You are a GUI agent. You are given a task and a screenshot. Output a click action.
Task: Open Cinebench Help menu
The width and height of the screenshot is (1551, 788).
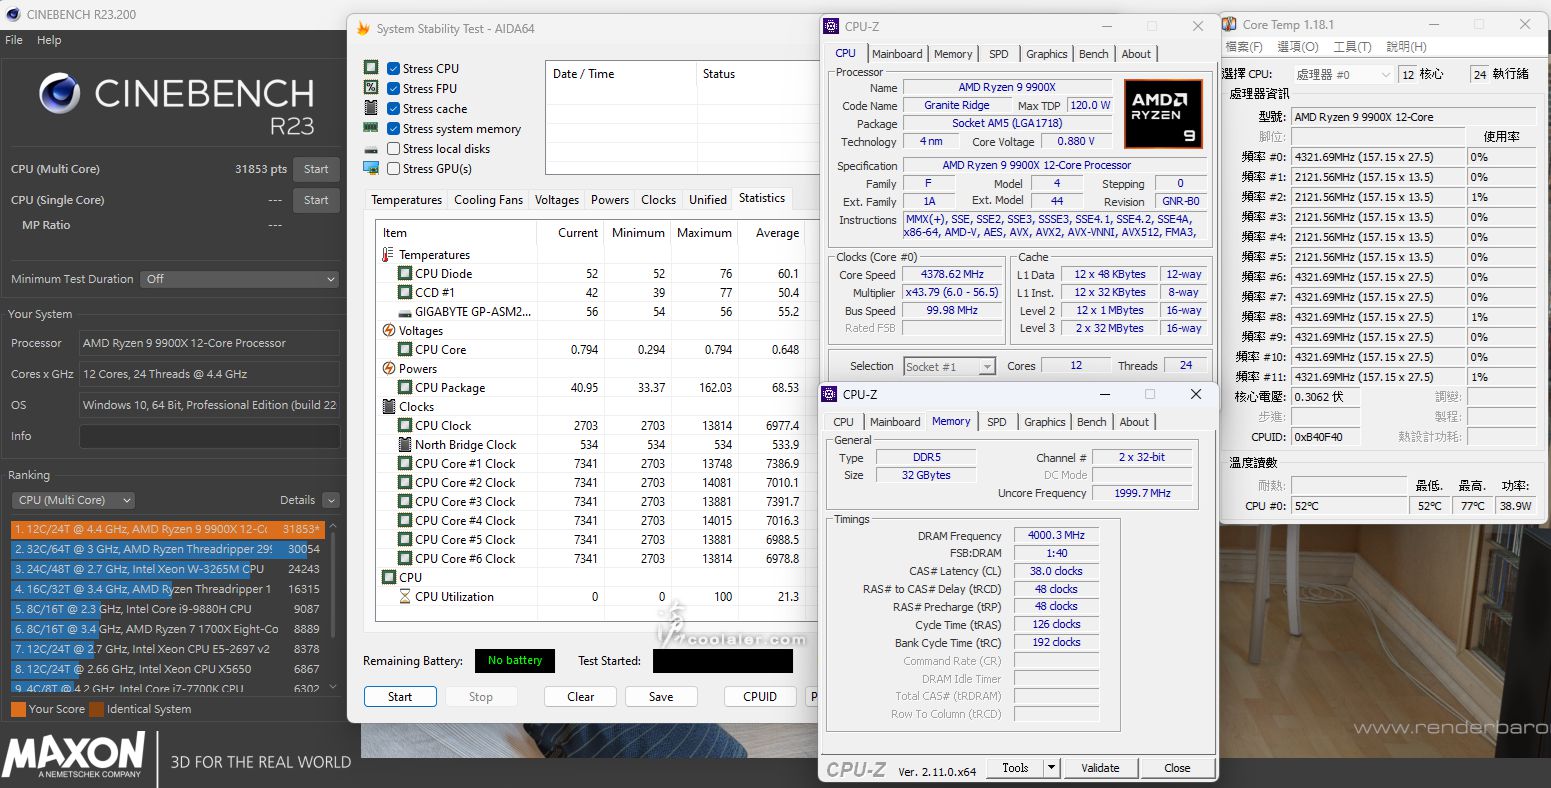pyautogui.click(x=49, y=40)
